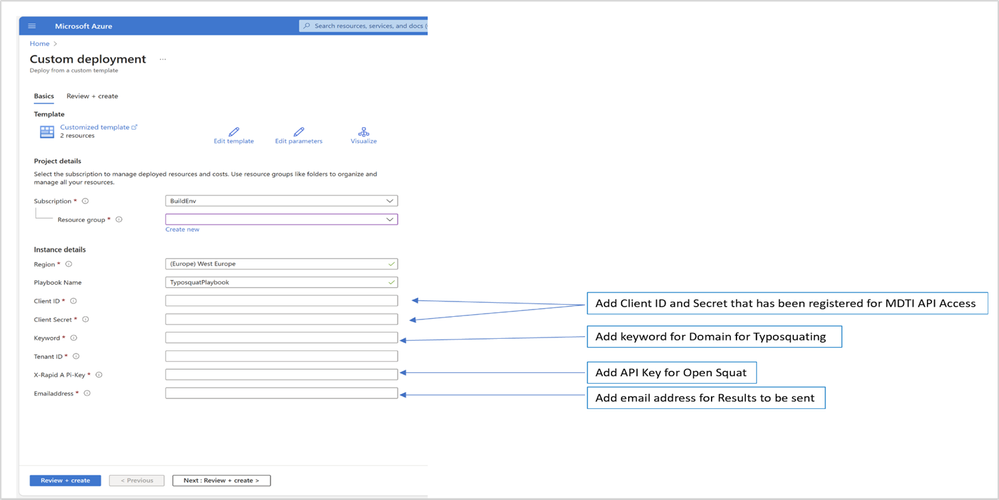Focus the Tenant ID input field

282,356
